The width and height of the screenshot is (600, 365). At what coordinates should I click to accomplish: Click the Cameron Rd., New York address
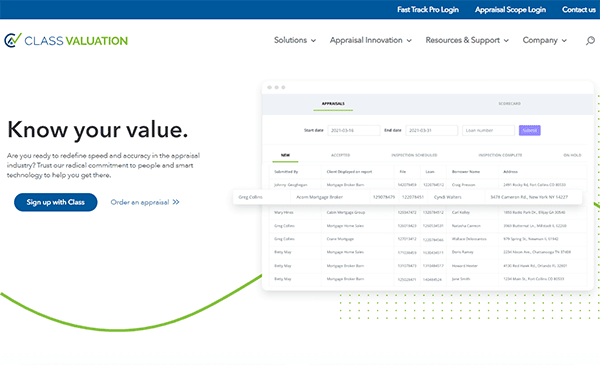(x=529, y=197)
